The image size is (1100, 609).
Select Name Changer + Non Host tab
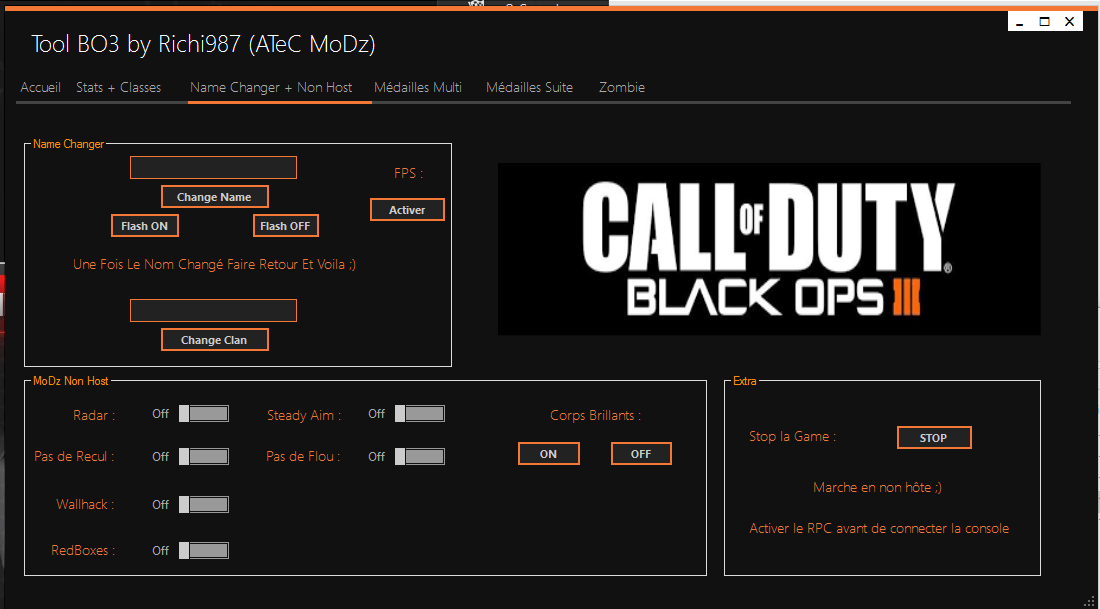[271, 88]
